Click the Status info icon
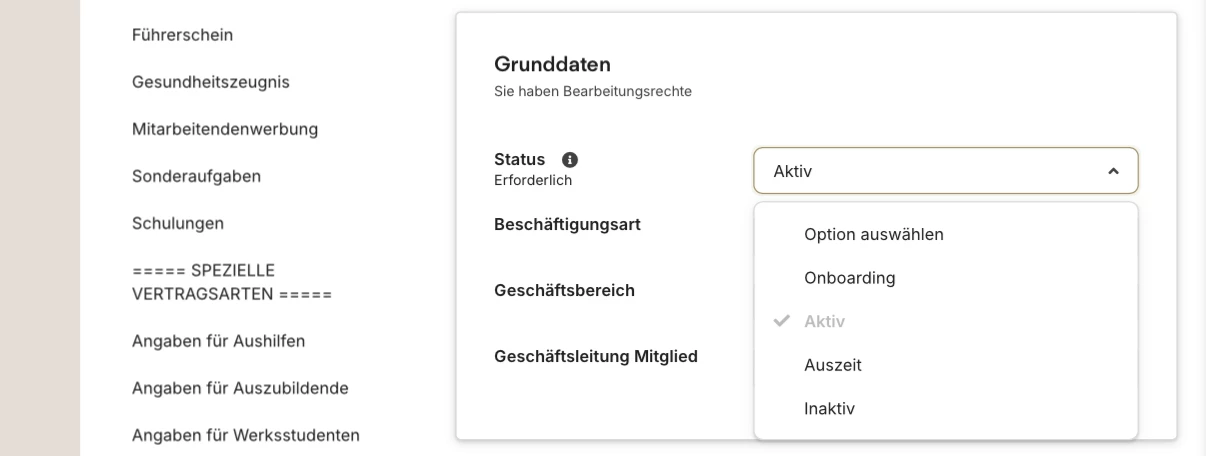Viewport: 1206px width, 456px height. point(571,160)
